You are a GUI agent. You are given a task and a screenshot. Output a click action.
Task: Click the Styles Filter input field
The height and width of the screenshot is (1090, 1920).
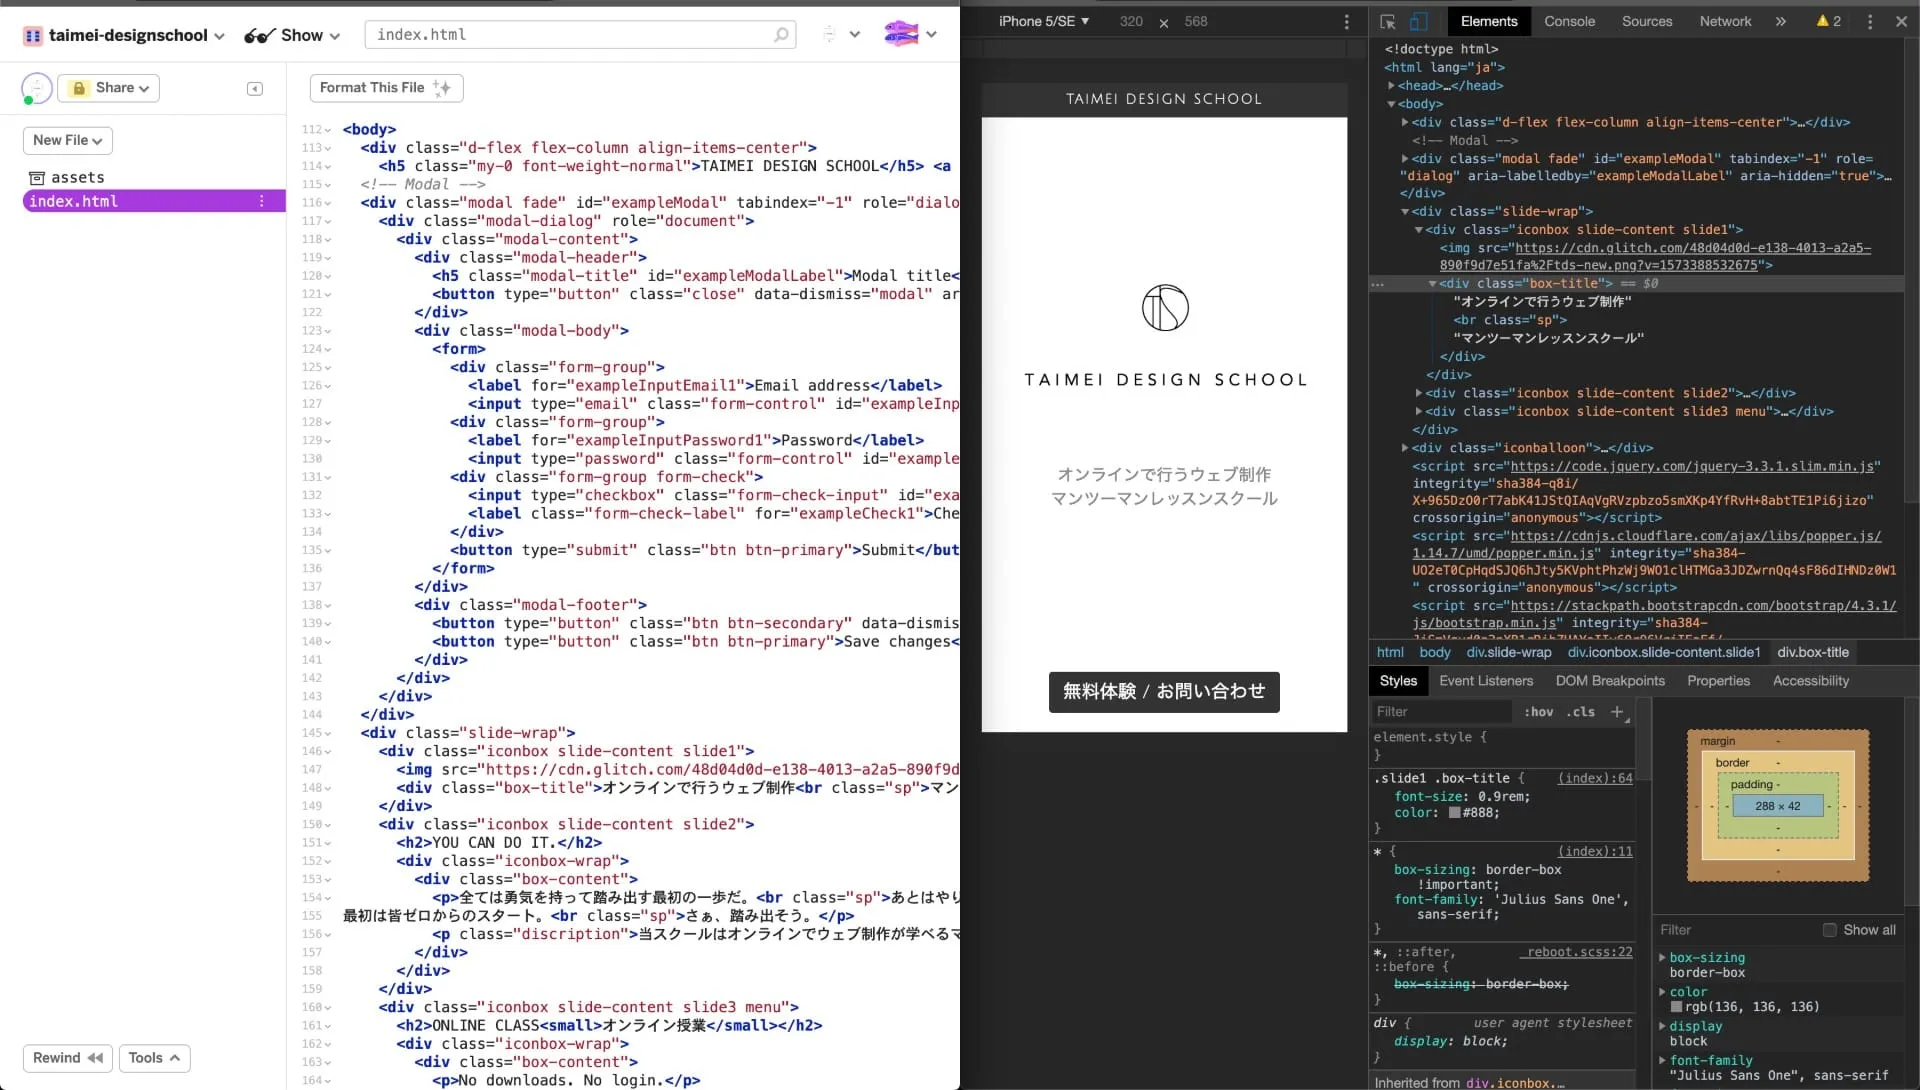coord(1440,711)
